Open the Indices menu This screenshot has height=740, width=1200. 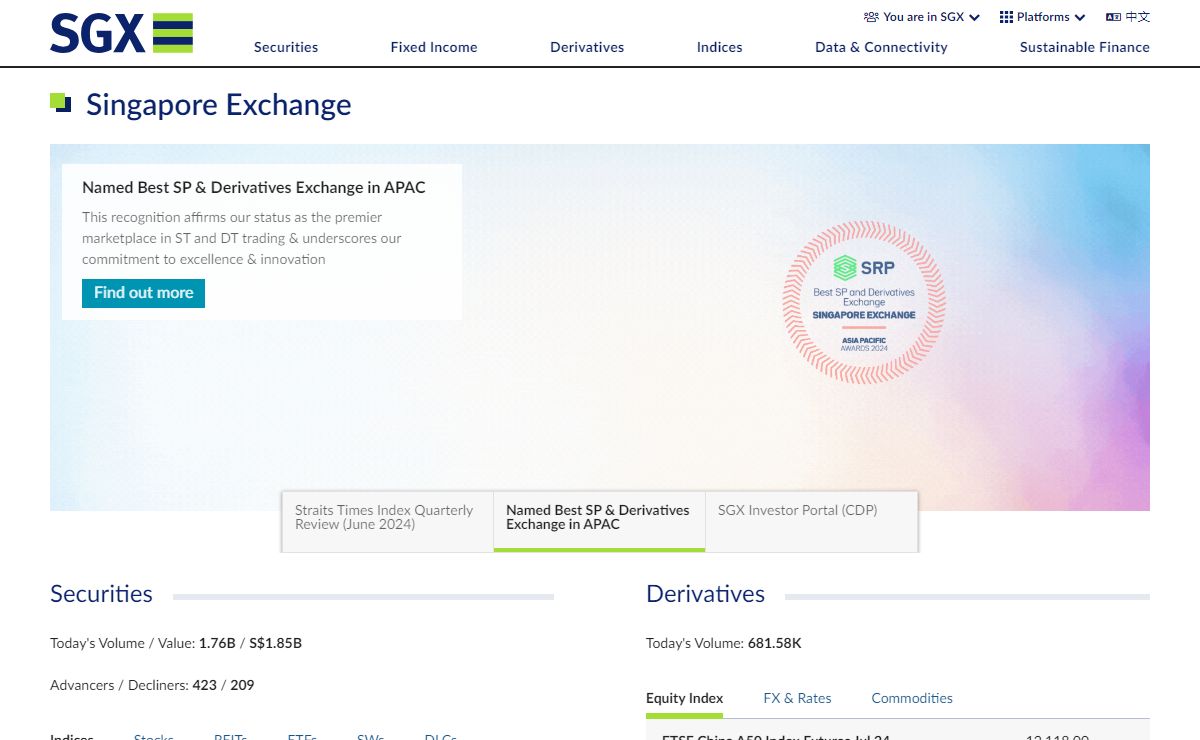coord(720,47)
